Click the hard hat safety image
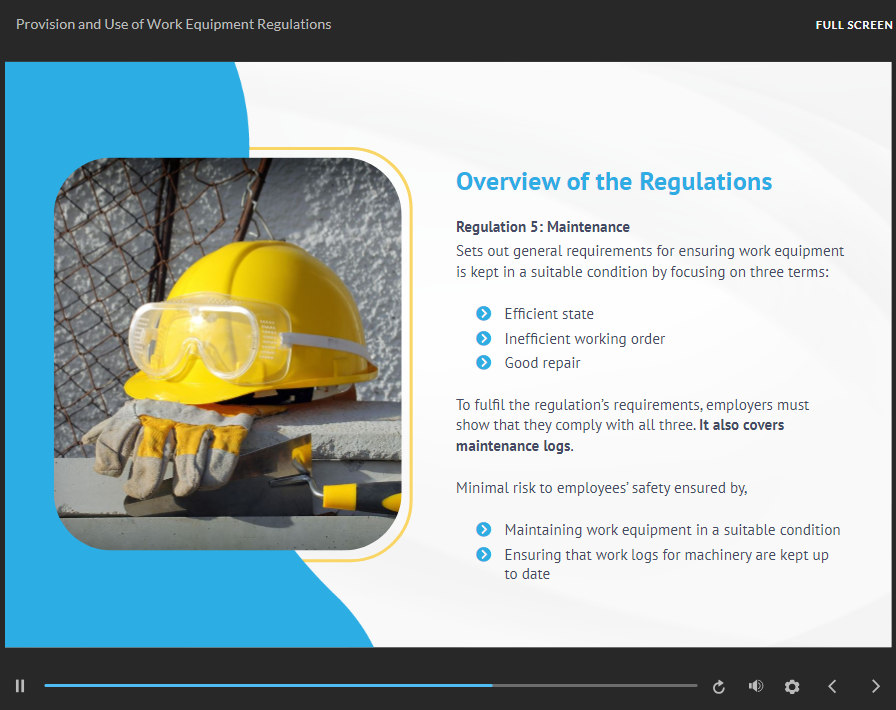Screen dimensions: 896x710 tap(228, 354)
